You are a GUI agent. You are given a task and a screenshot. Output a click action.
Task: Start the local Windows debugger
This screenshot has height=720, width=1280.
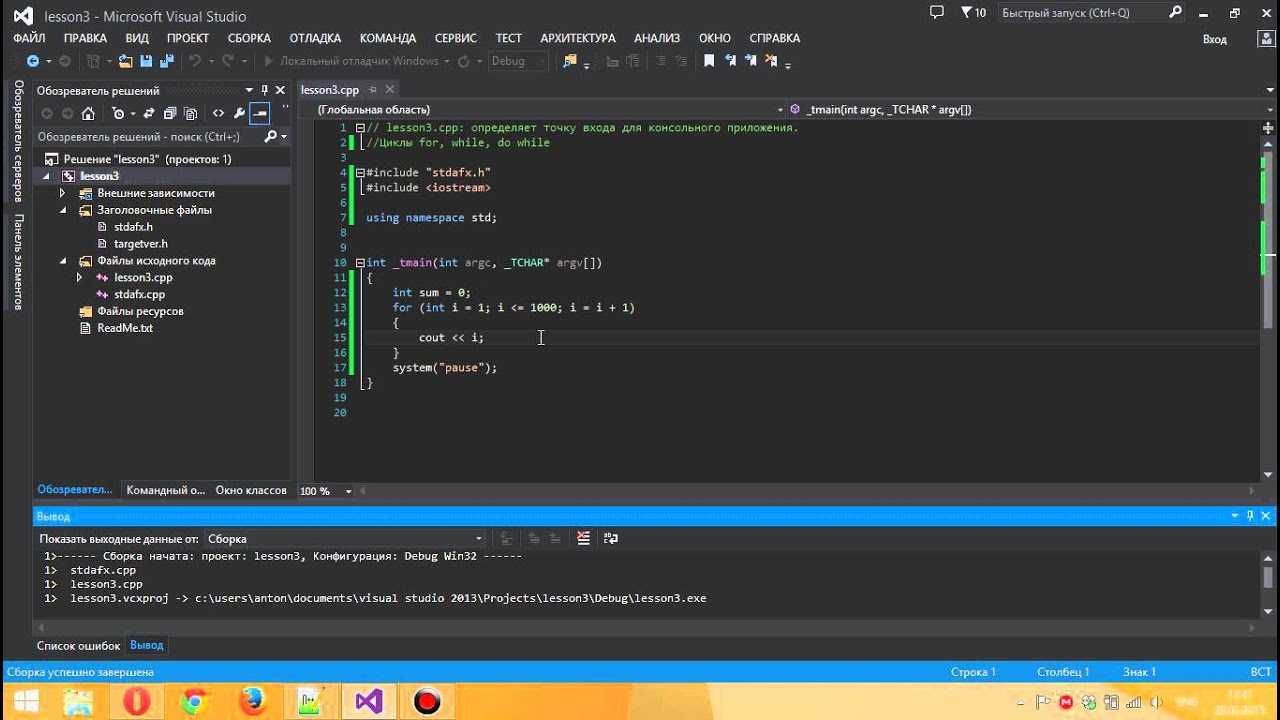351,61
